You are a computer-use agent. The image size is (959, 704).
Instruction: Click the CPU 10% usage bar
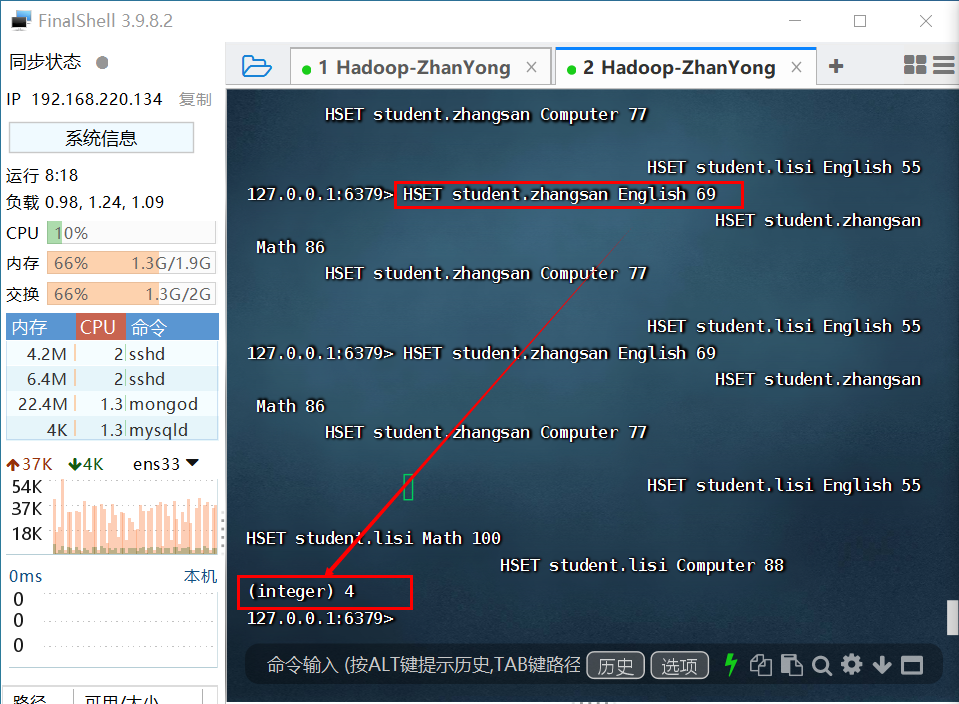(131, 233)
